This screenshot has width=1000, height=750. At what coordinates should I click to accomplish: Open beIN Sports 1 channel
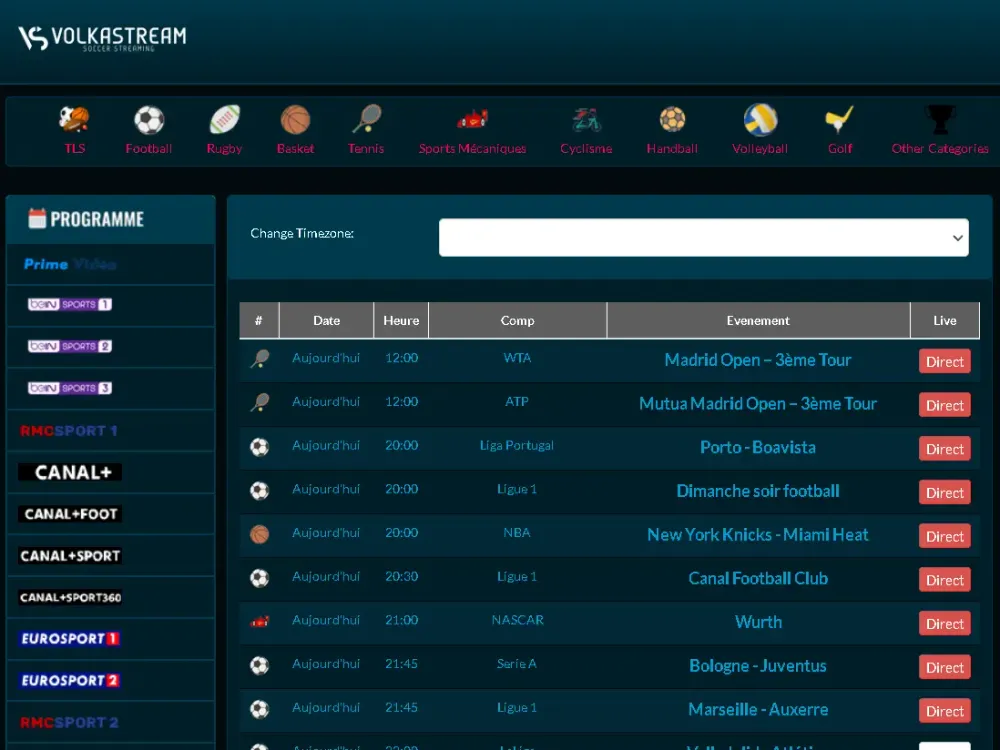(x=70, y=304)
